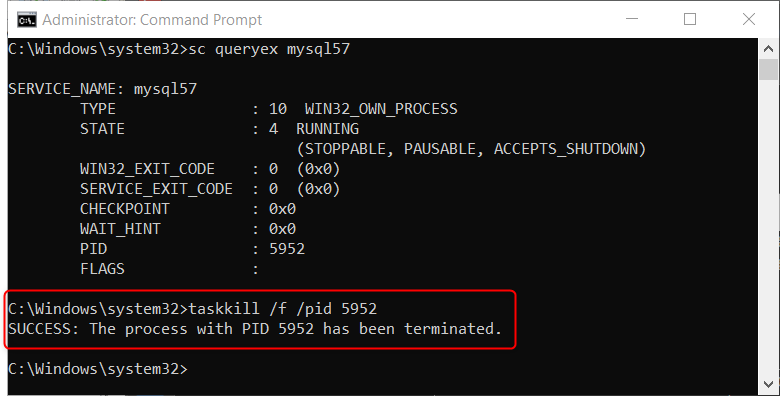Click the WIN32_OWN_PROCESS type value

[381, 109]
